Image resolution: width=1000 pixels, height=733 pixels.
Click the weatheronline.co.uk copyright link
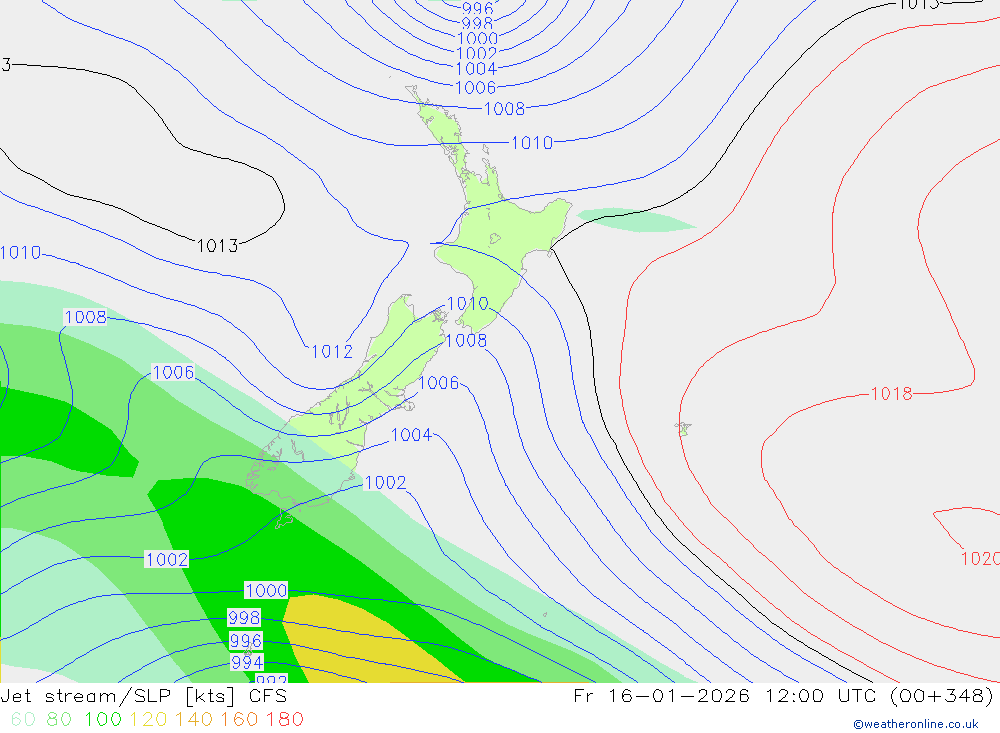(916, 724)
